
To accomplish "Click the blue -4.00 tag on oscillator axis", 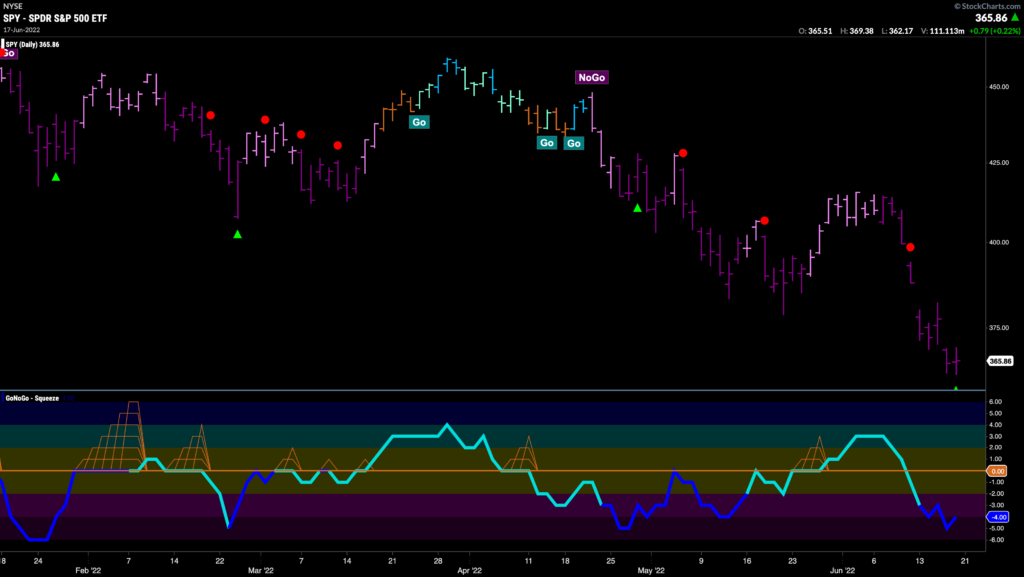I will [997, 517].
